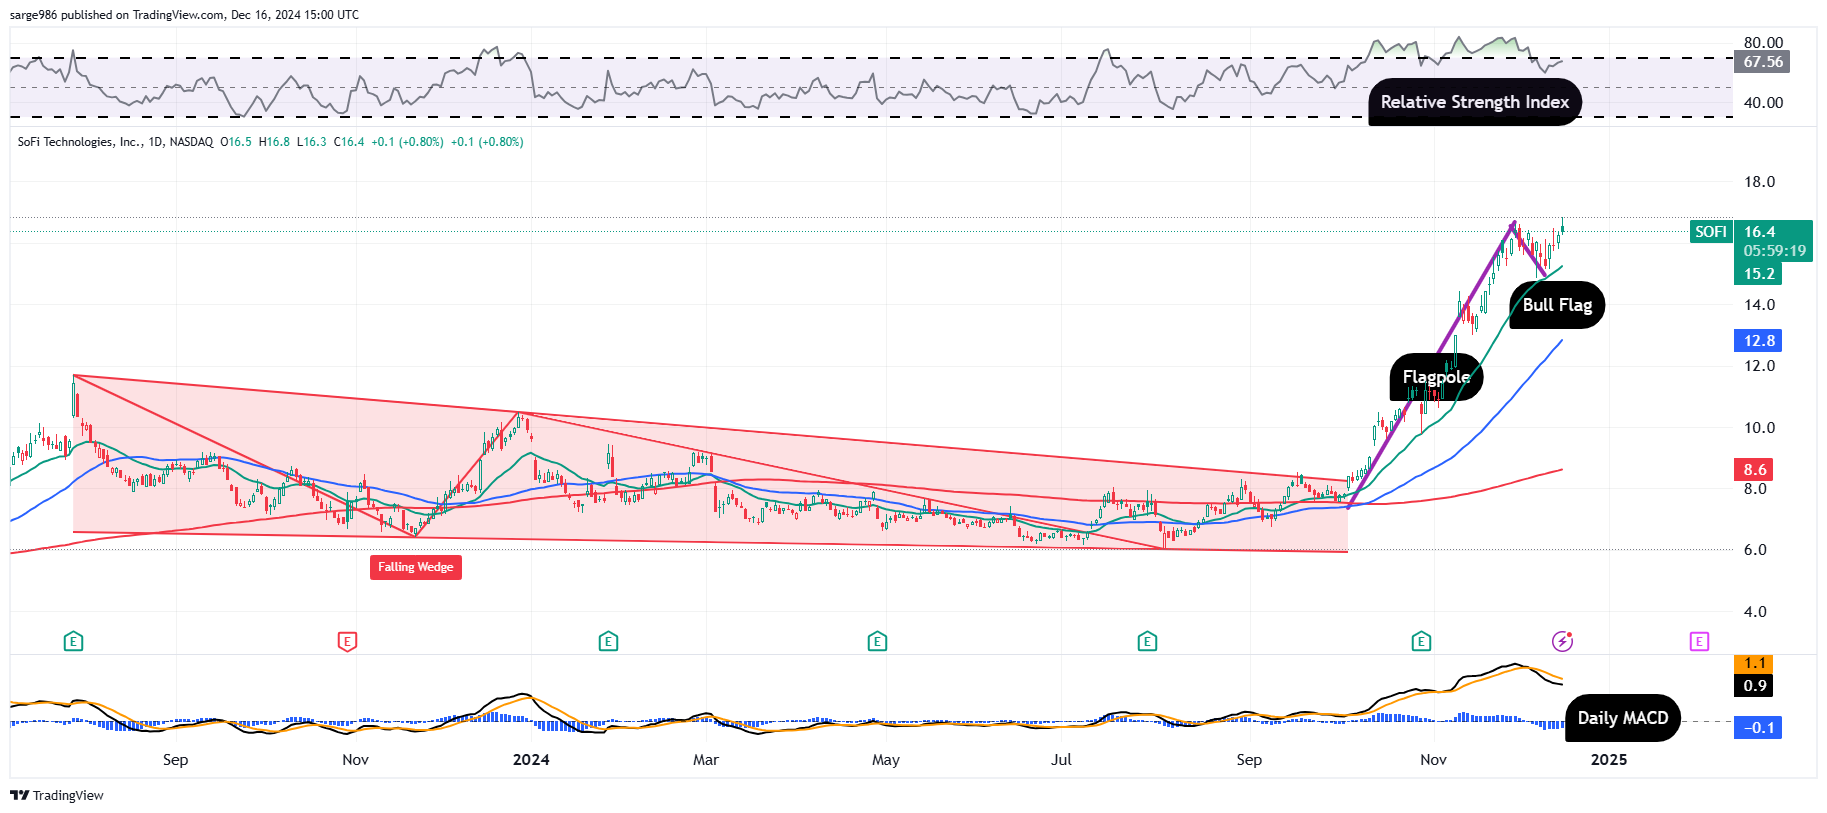Click the blue 12.8 moving average tag

(1758, 341)
